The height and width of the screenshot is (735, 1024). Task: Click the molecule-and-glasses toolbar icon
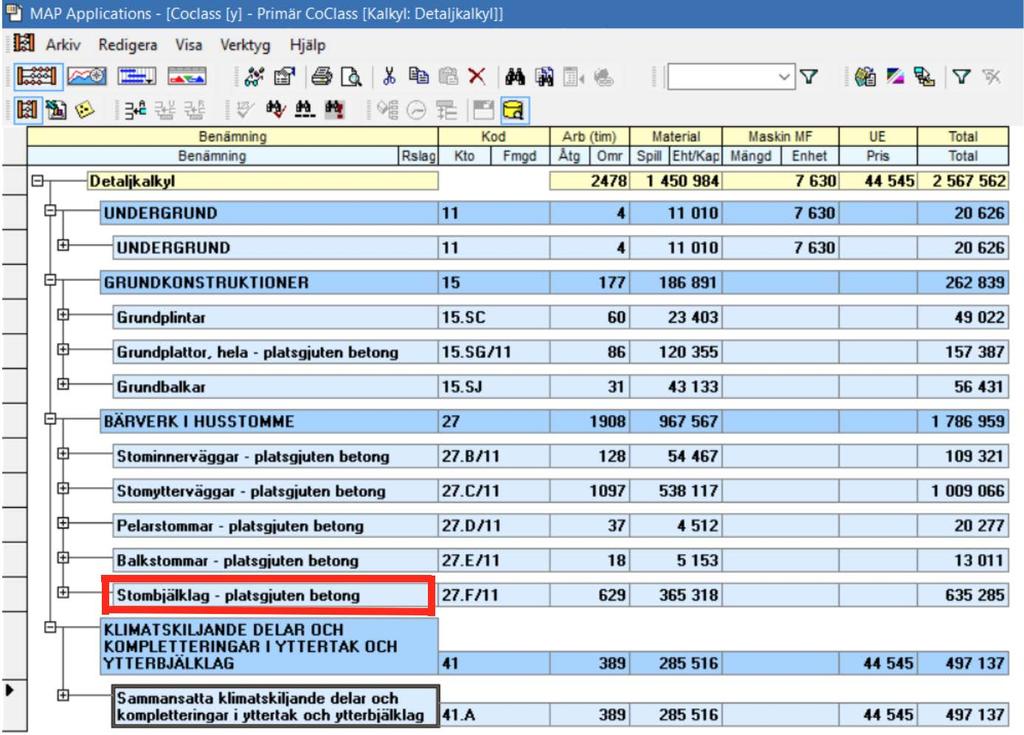point(254,76)
